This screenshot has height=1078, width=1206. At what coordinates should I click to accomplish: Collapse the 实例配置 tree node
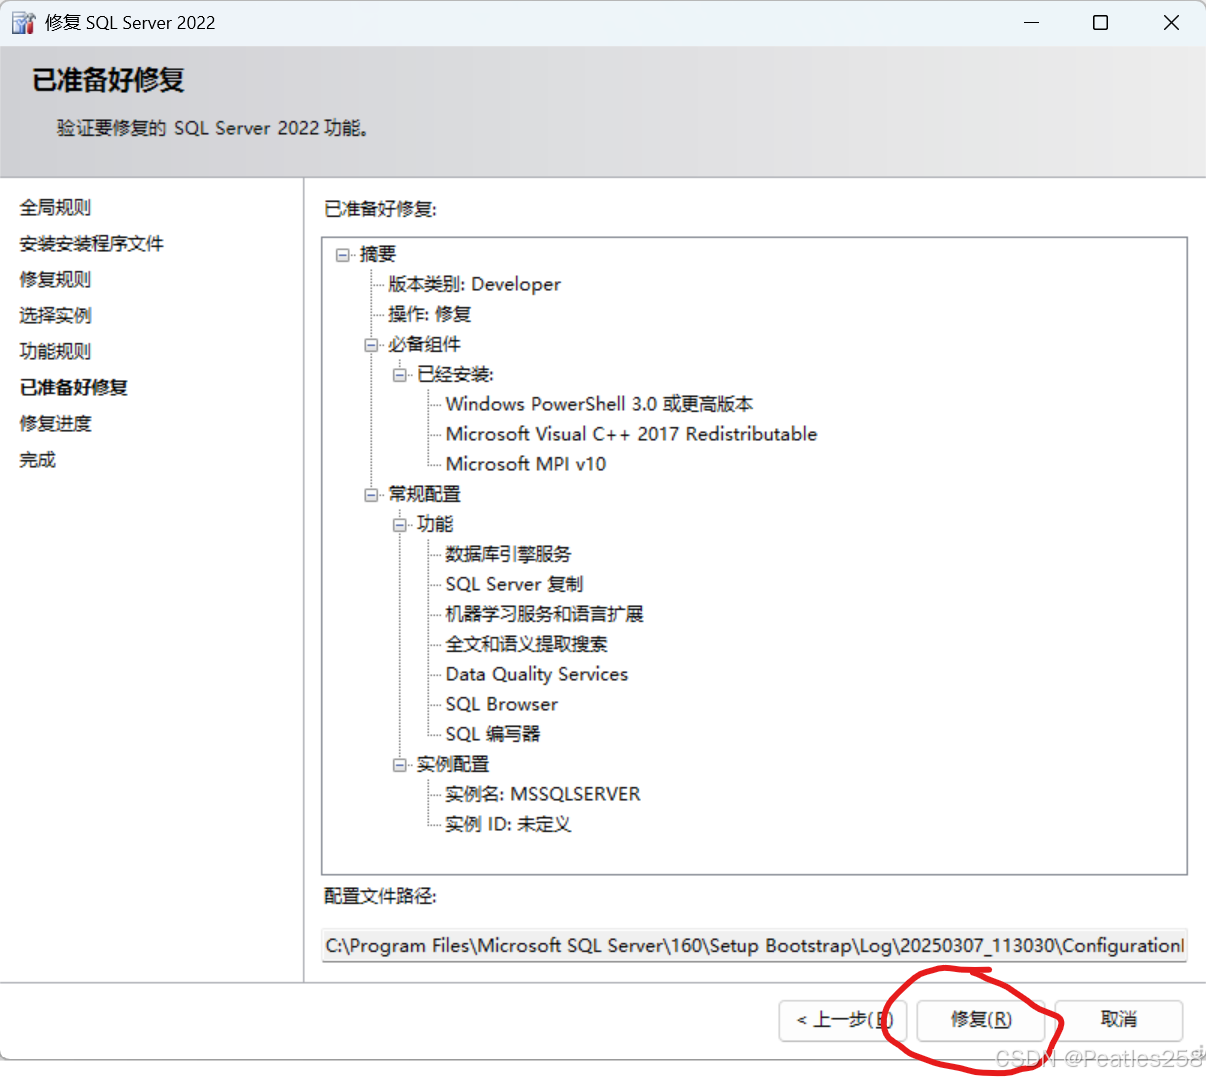(x=400, y=765)
